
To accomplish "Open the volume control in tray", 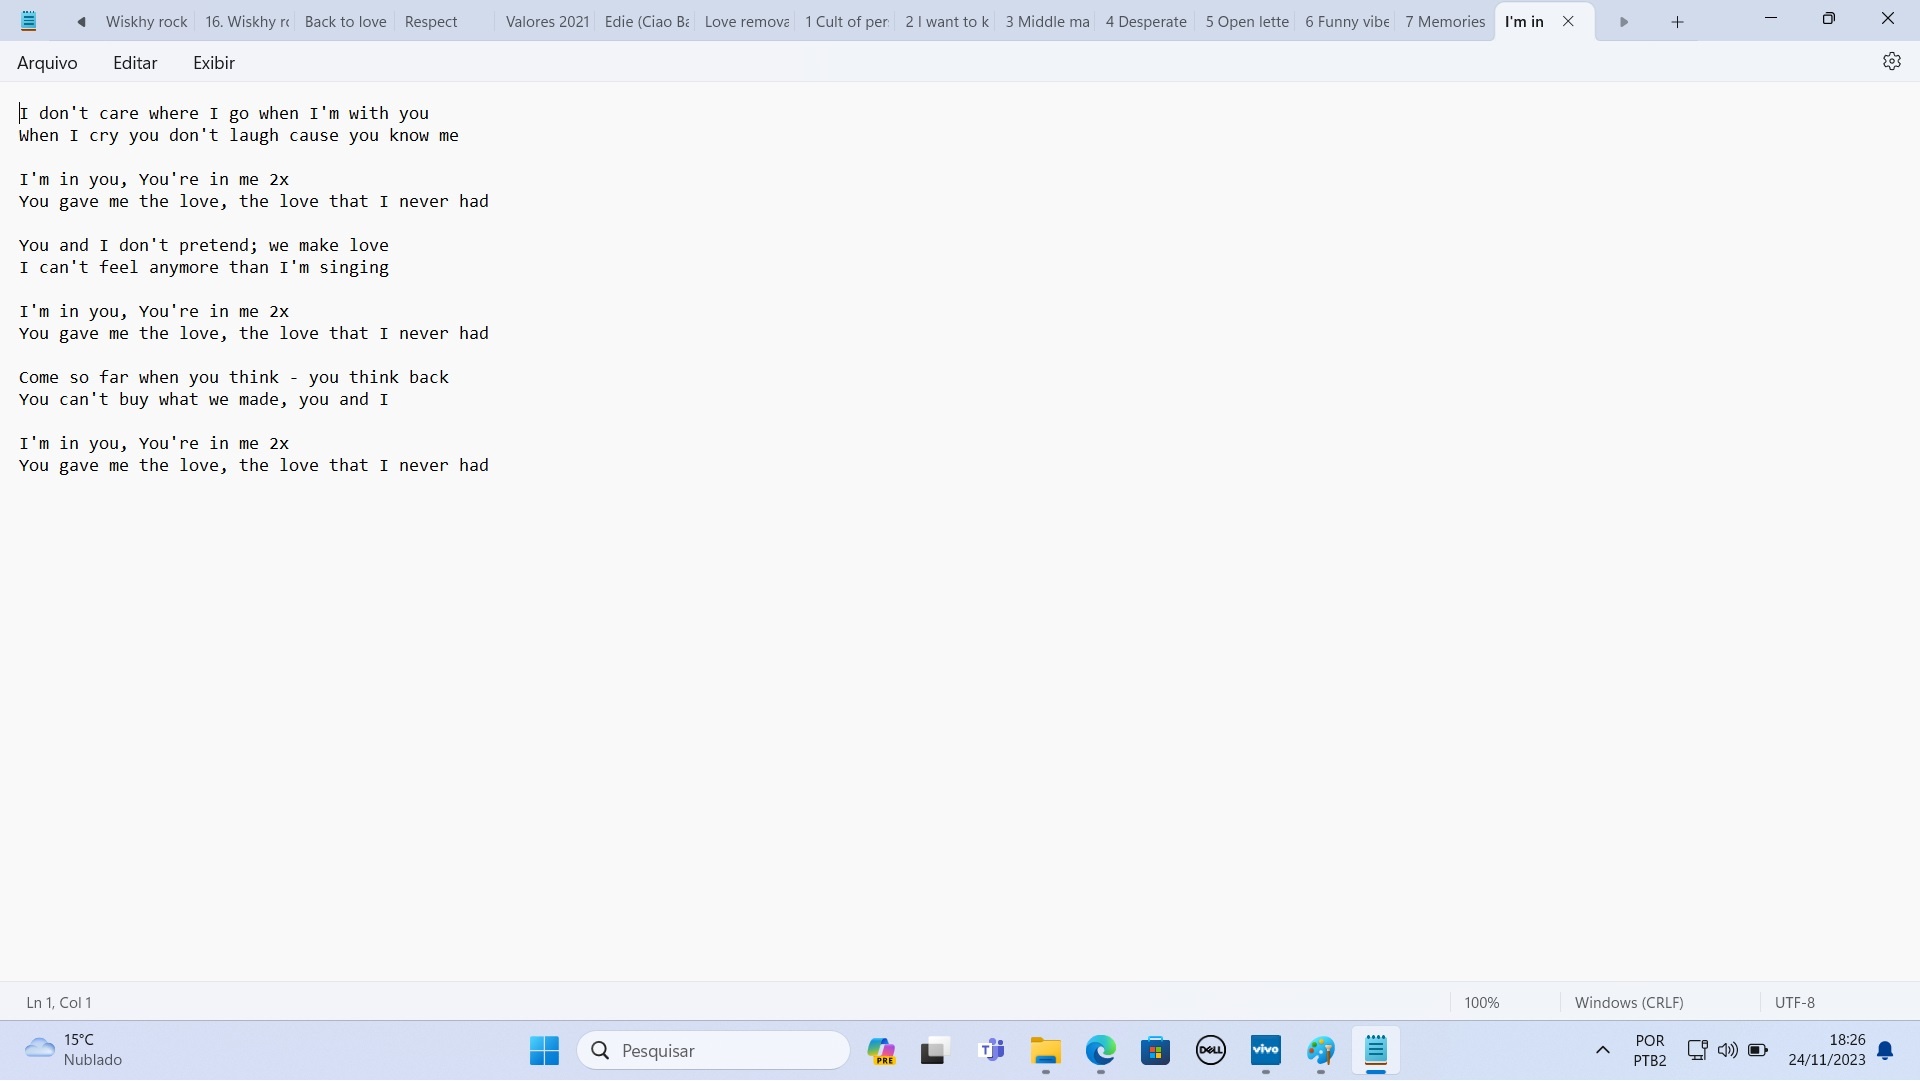I will (x=1727, y=1051).
